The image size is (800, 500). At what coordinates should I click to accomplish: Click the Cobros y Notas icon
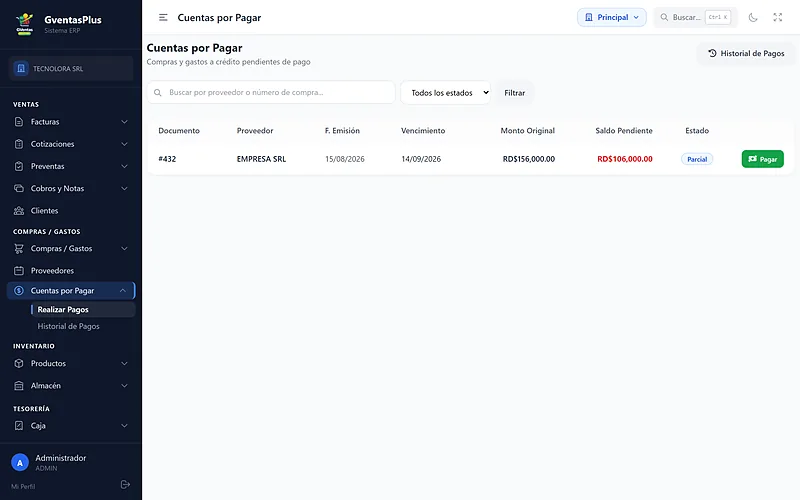tap(19, 188)
